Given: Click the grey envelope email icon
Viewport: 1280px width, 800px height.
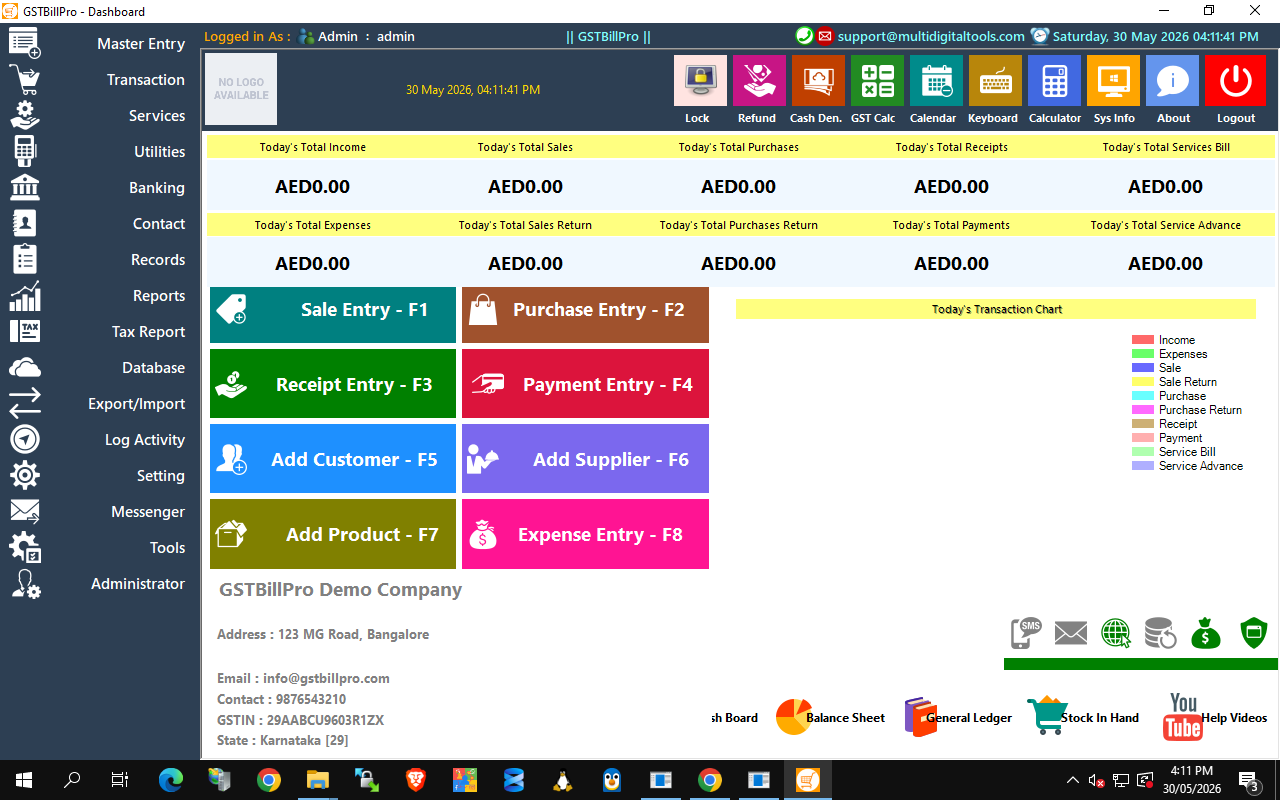Looking at the screenshot, I should coord(1070,633).
